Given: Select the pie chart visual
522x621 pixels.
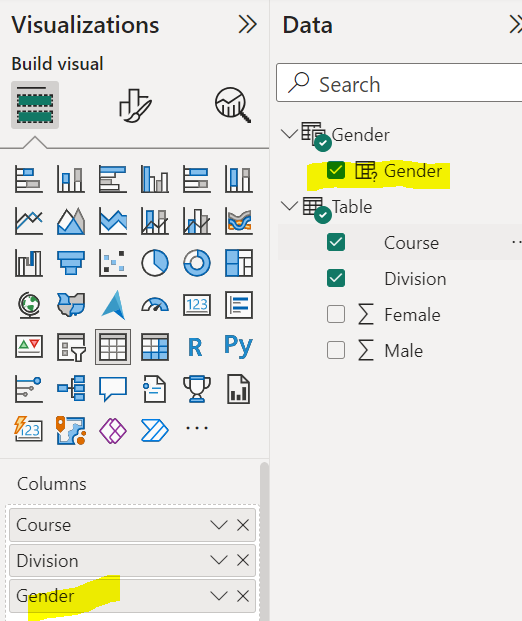Looking at the screenshot, I should point(155,263).
